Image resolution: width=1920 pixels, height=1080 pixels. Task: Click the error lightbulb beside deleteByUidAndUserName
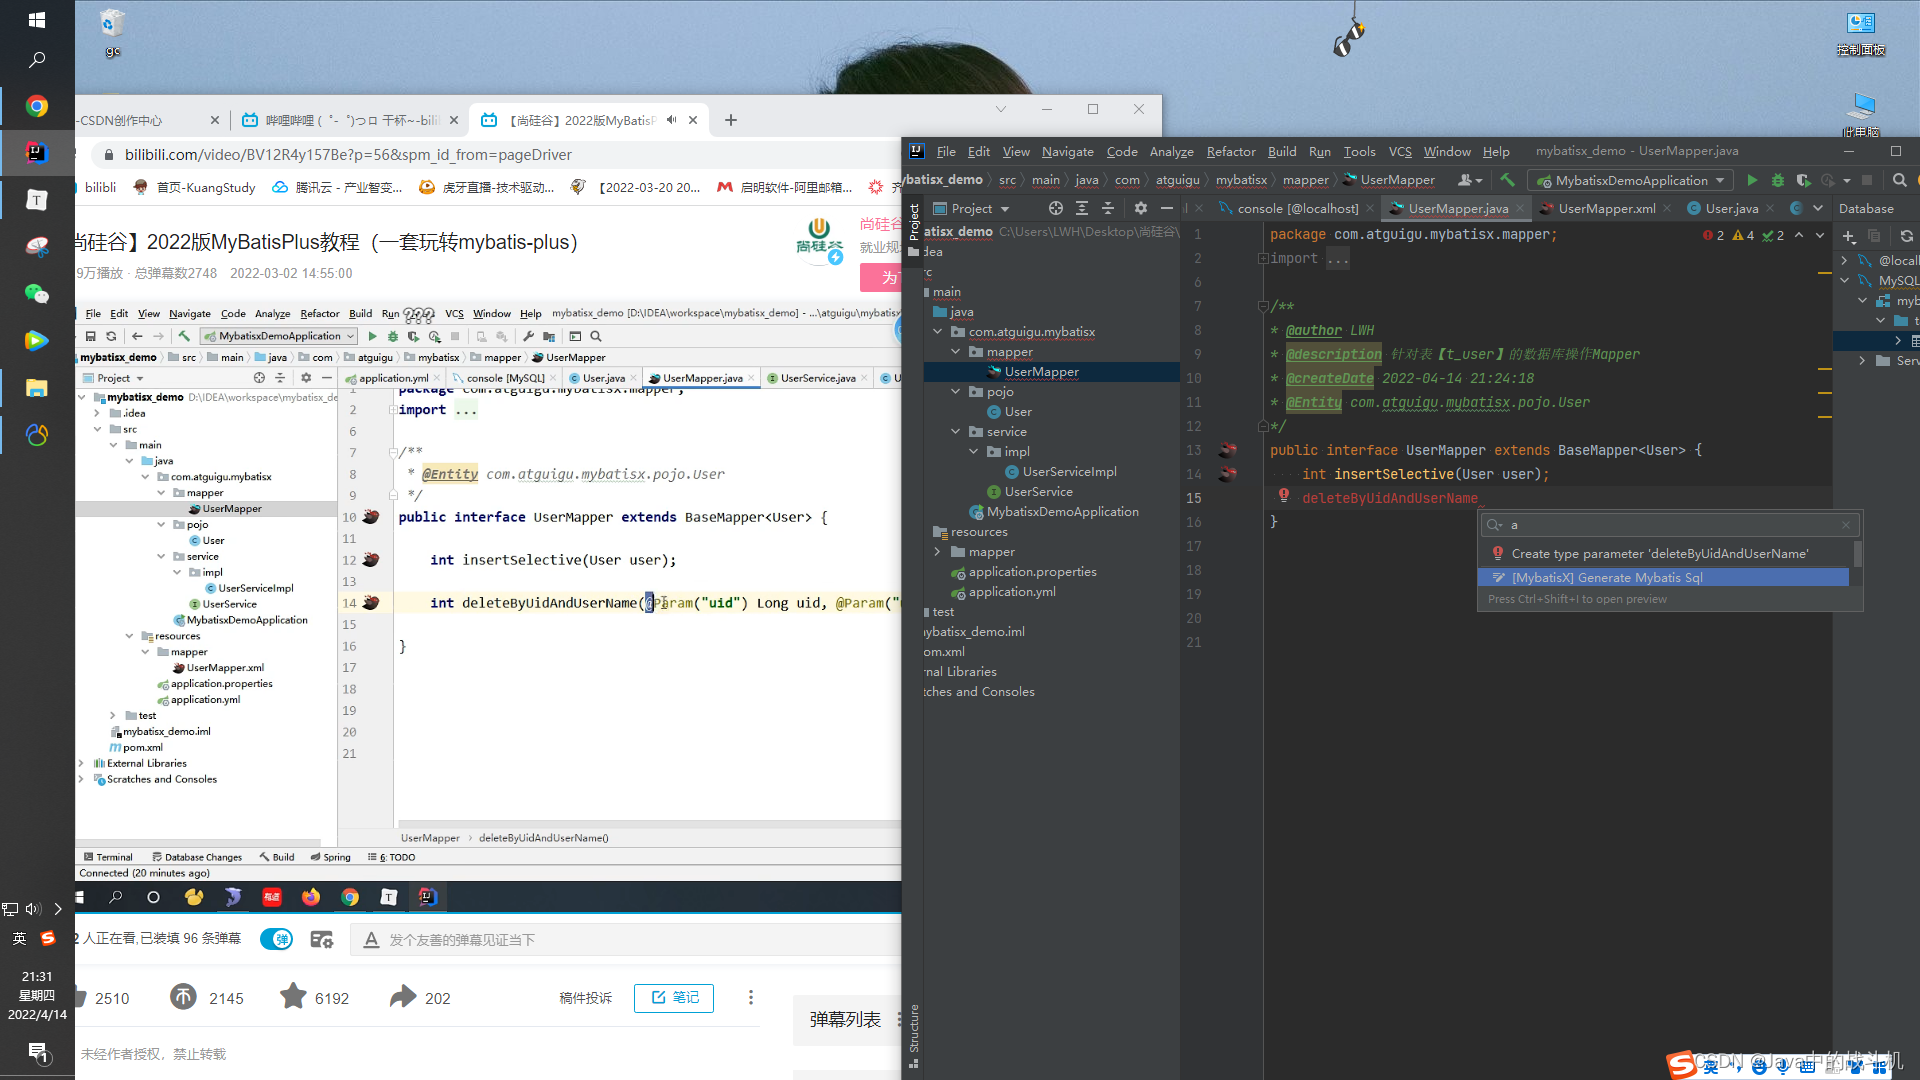coord(1283,496)
